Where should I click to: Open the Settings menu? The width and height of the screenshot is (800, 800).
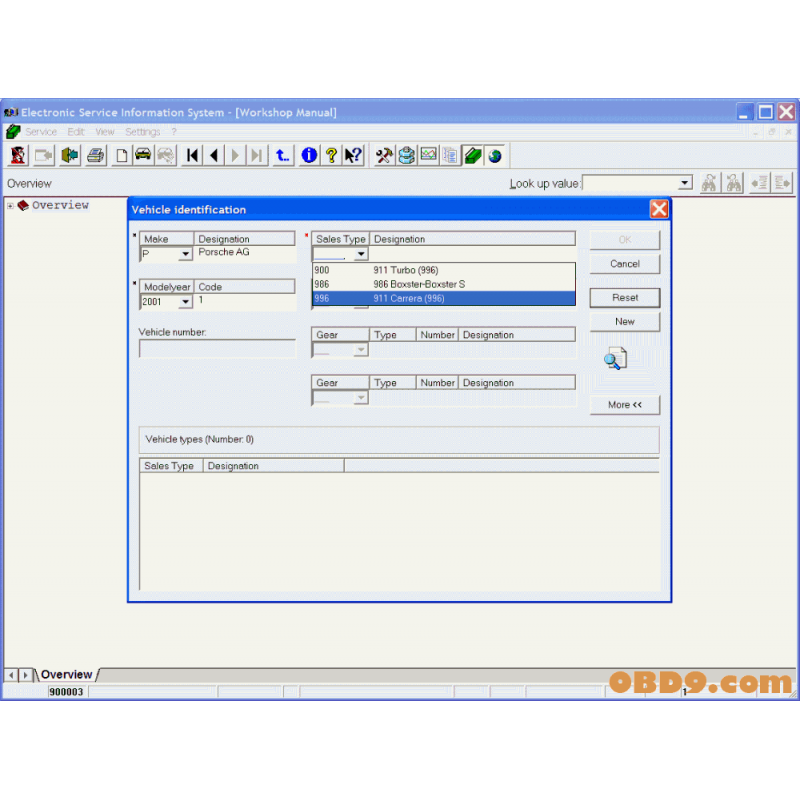point(142,132)
